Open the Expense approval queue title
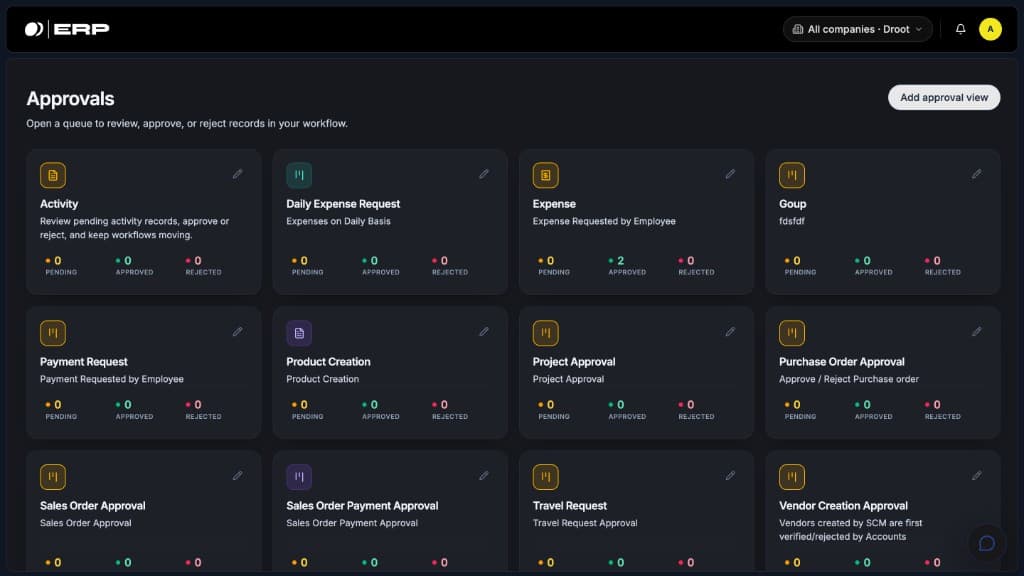Screen dimensions: 1024x576 554,204
